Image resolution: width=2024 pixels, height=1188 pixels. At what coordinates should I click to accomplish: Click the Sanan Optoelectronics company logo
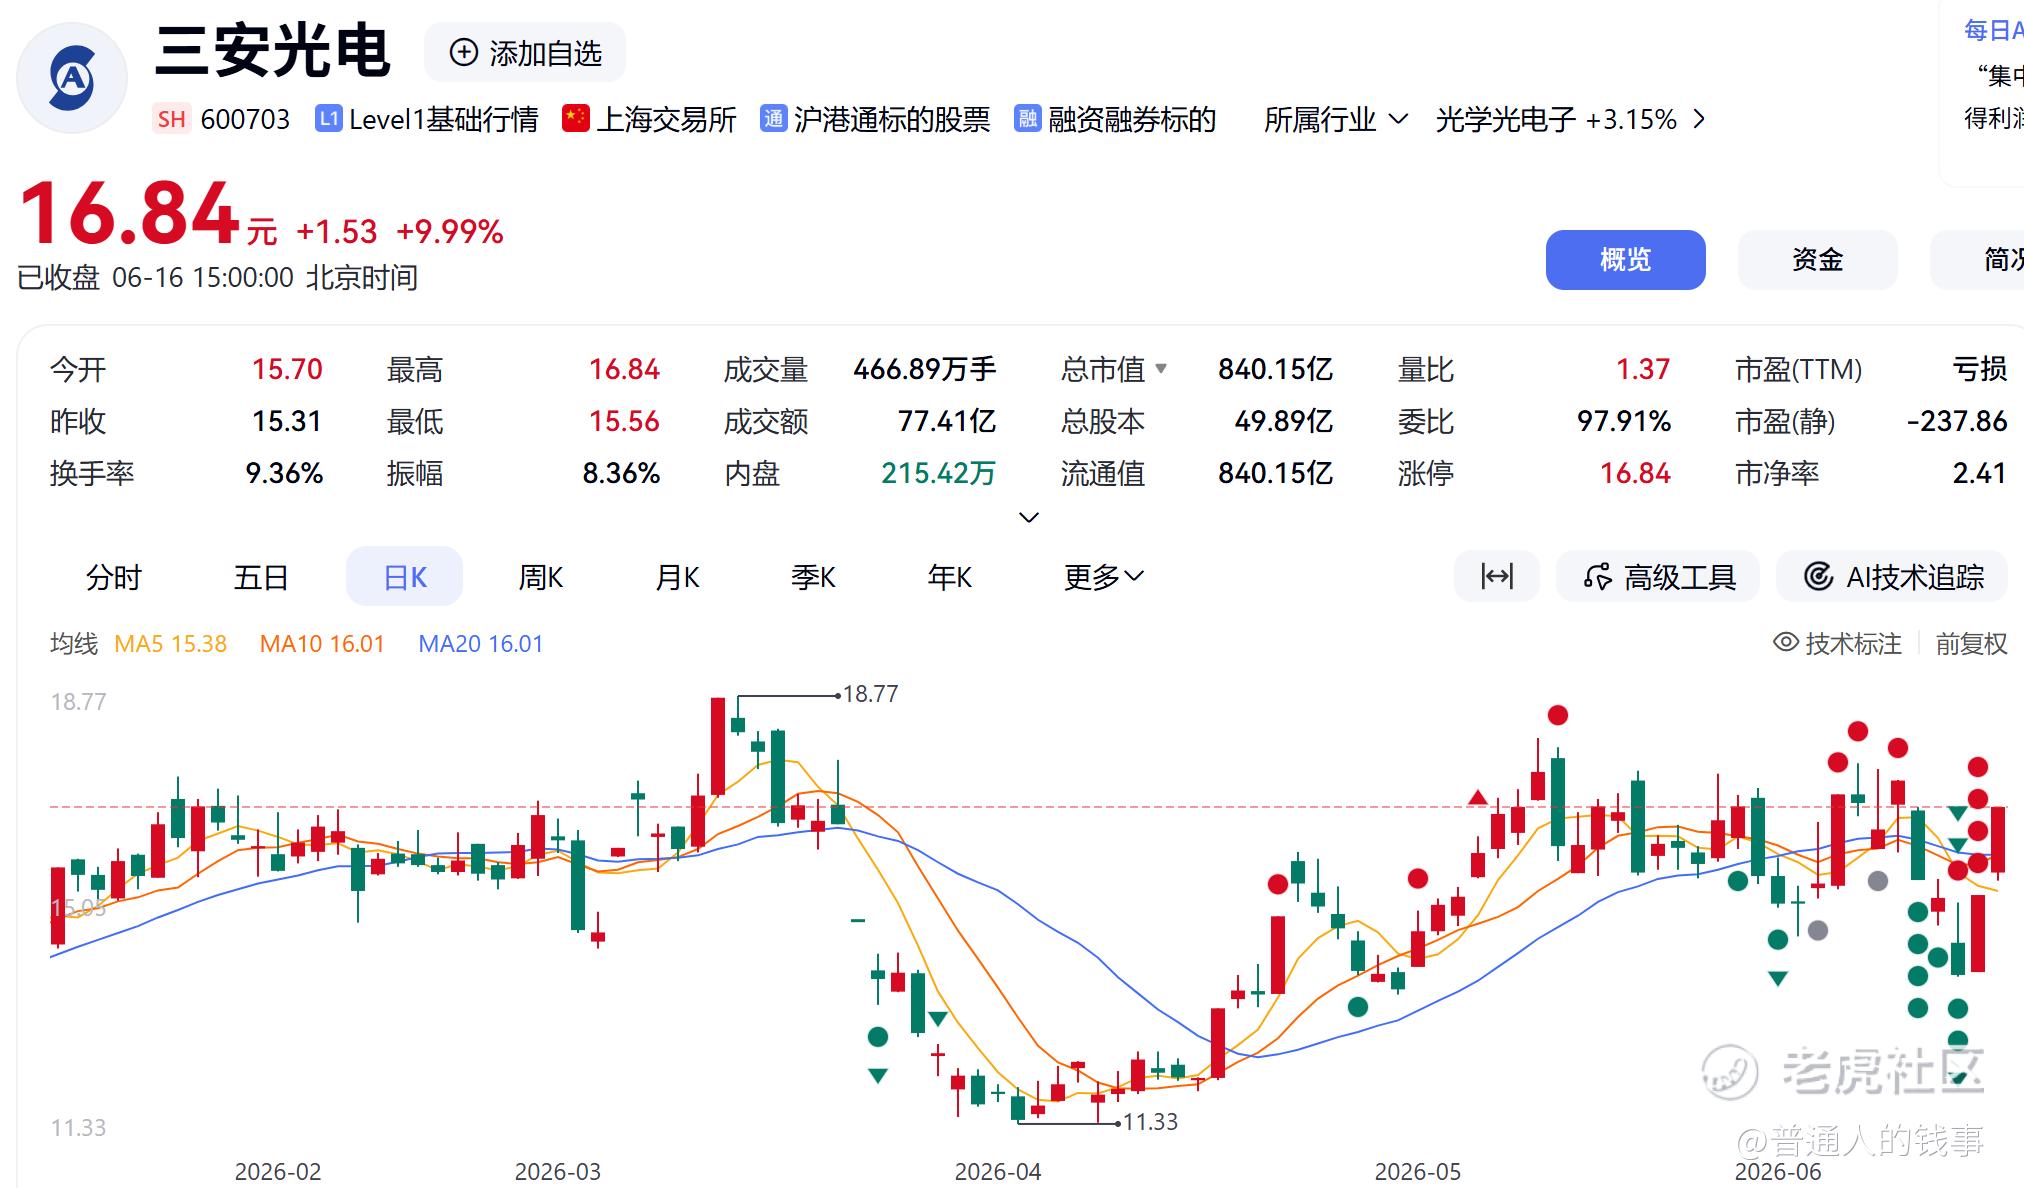(x=72, y=78)
